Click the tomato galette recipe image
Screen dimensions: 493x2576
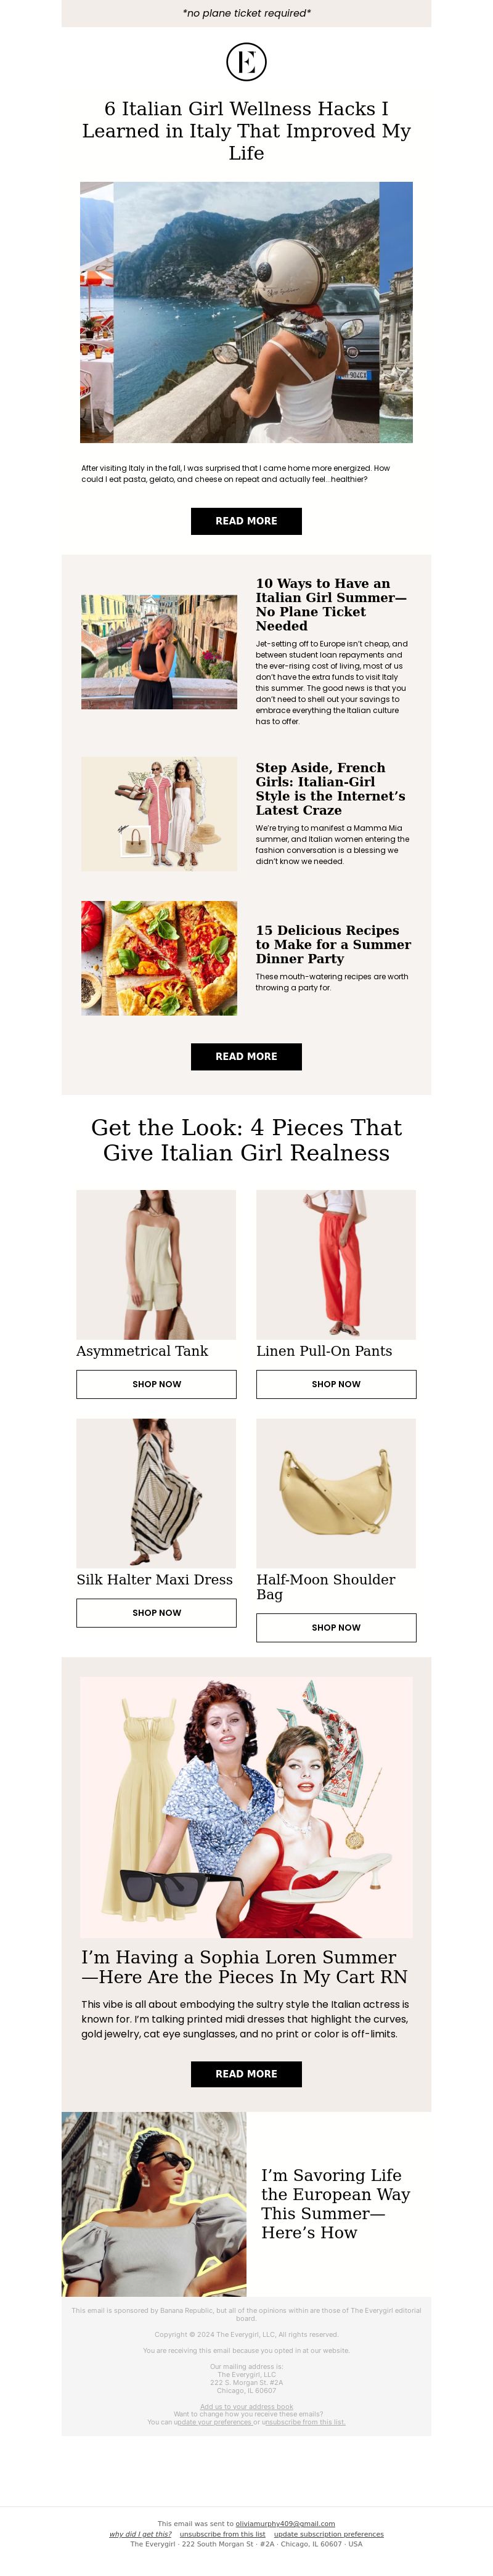point(159,958)
